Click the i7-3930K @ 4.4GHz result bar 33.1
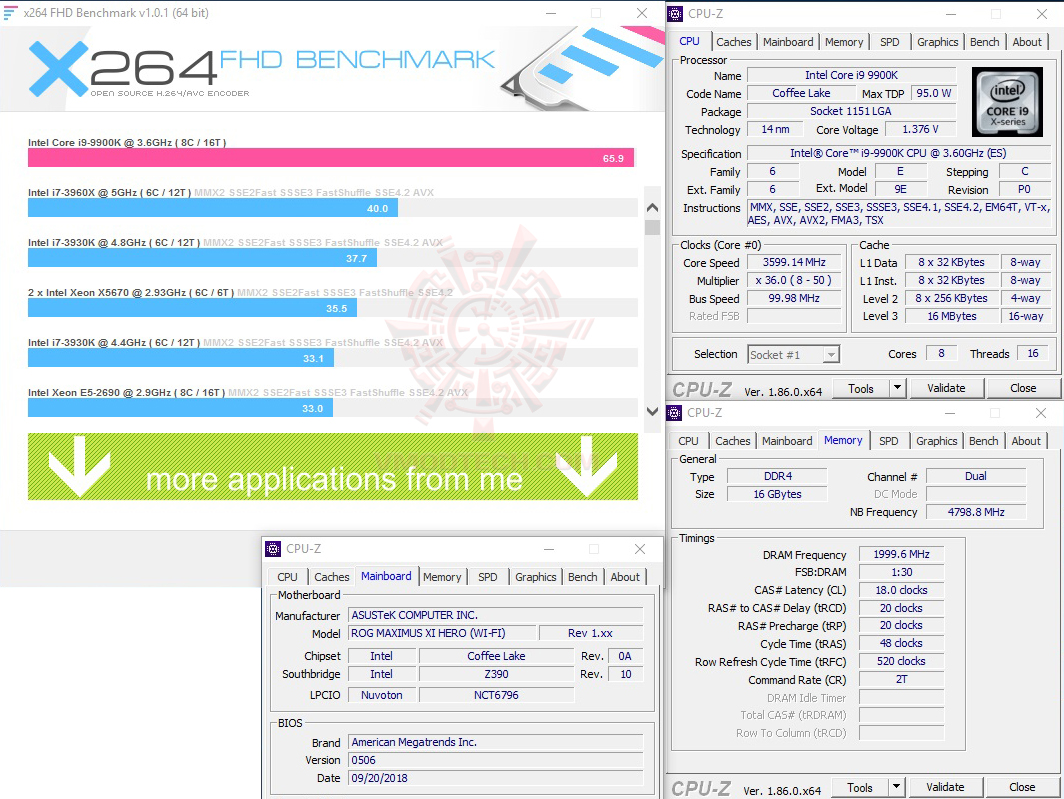The height and width of the screenshot is (799, 1064). pyautogui.click(x=180, y=358)
